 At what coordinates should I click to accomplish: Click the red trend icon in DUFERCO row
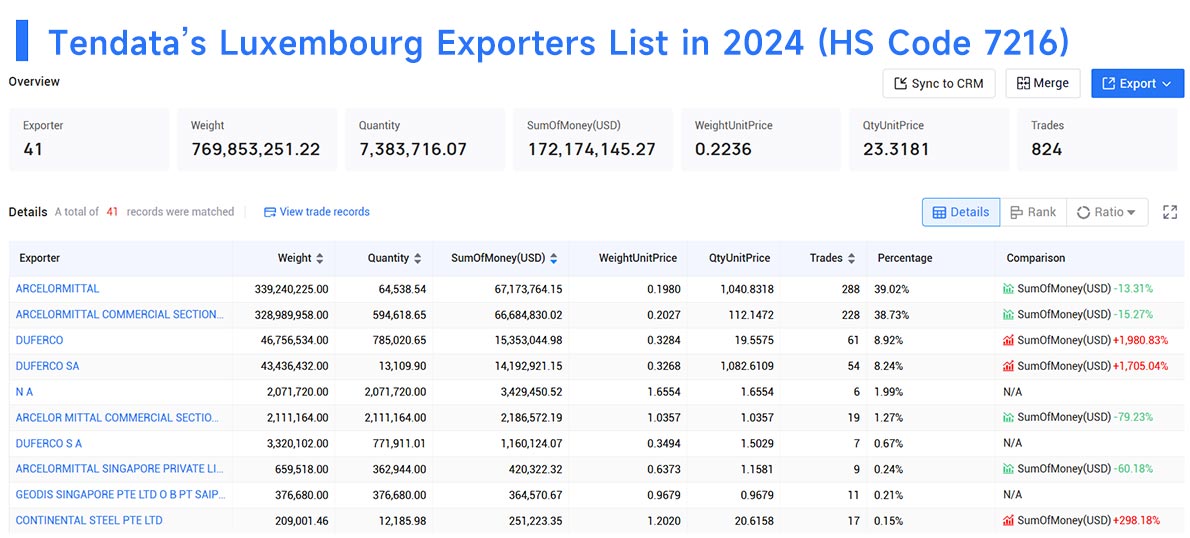(x=1008, y=340)
